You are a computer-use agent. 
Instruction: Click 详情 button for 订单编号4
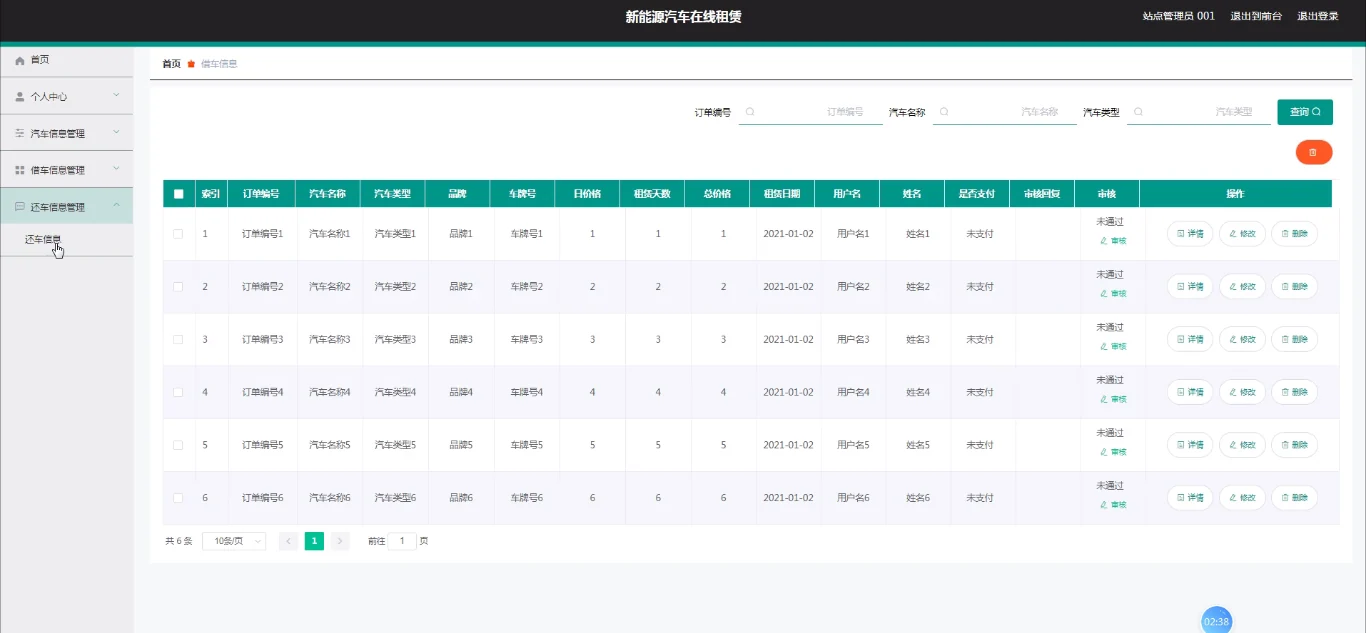pyautogui.click(x=1190, y=392)
